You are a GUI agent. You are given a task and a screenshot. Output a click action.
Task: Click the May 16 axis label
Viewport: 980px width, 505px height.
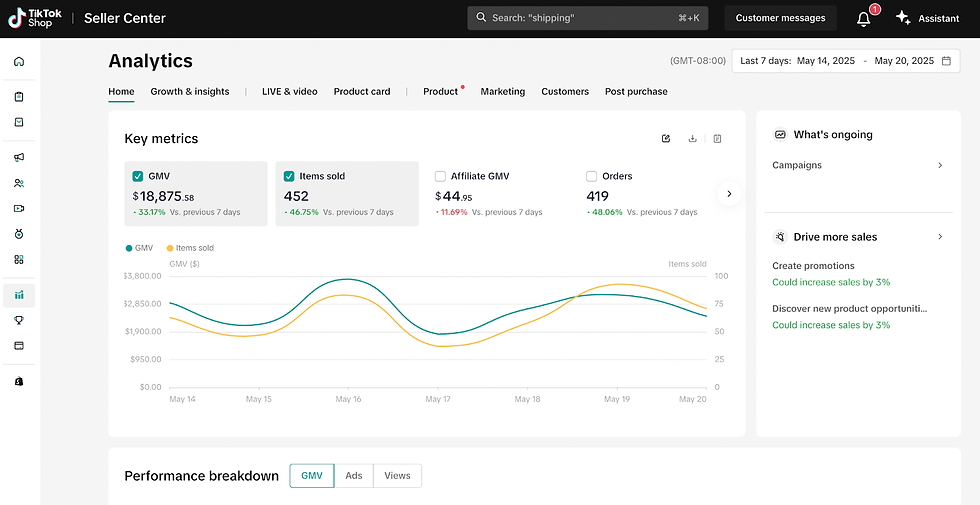click(348, 399)
